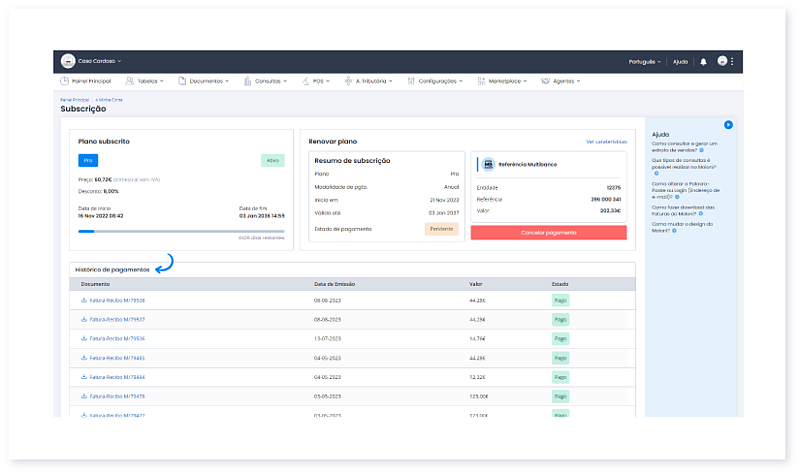This screenshot has width=800, height=474.
Task: Expand the Tabelas menu
Action: pyautogui.click(x=151, y=81)
